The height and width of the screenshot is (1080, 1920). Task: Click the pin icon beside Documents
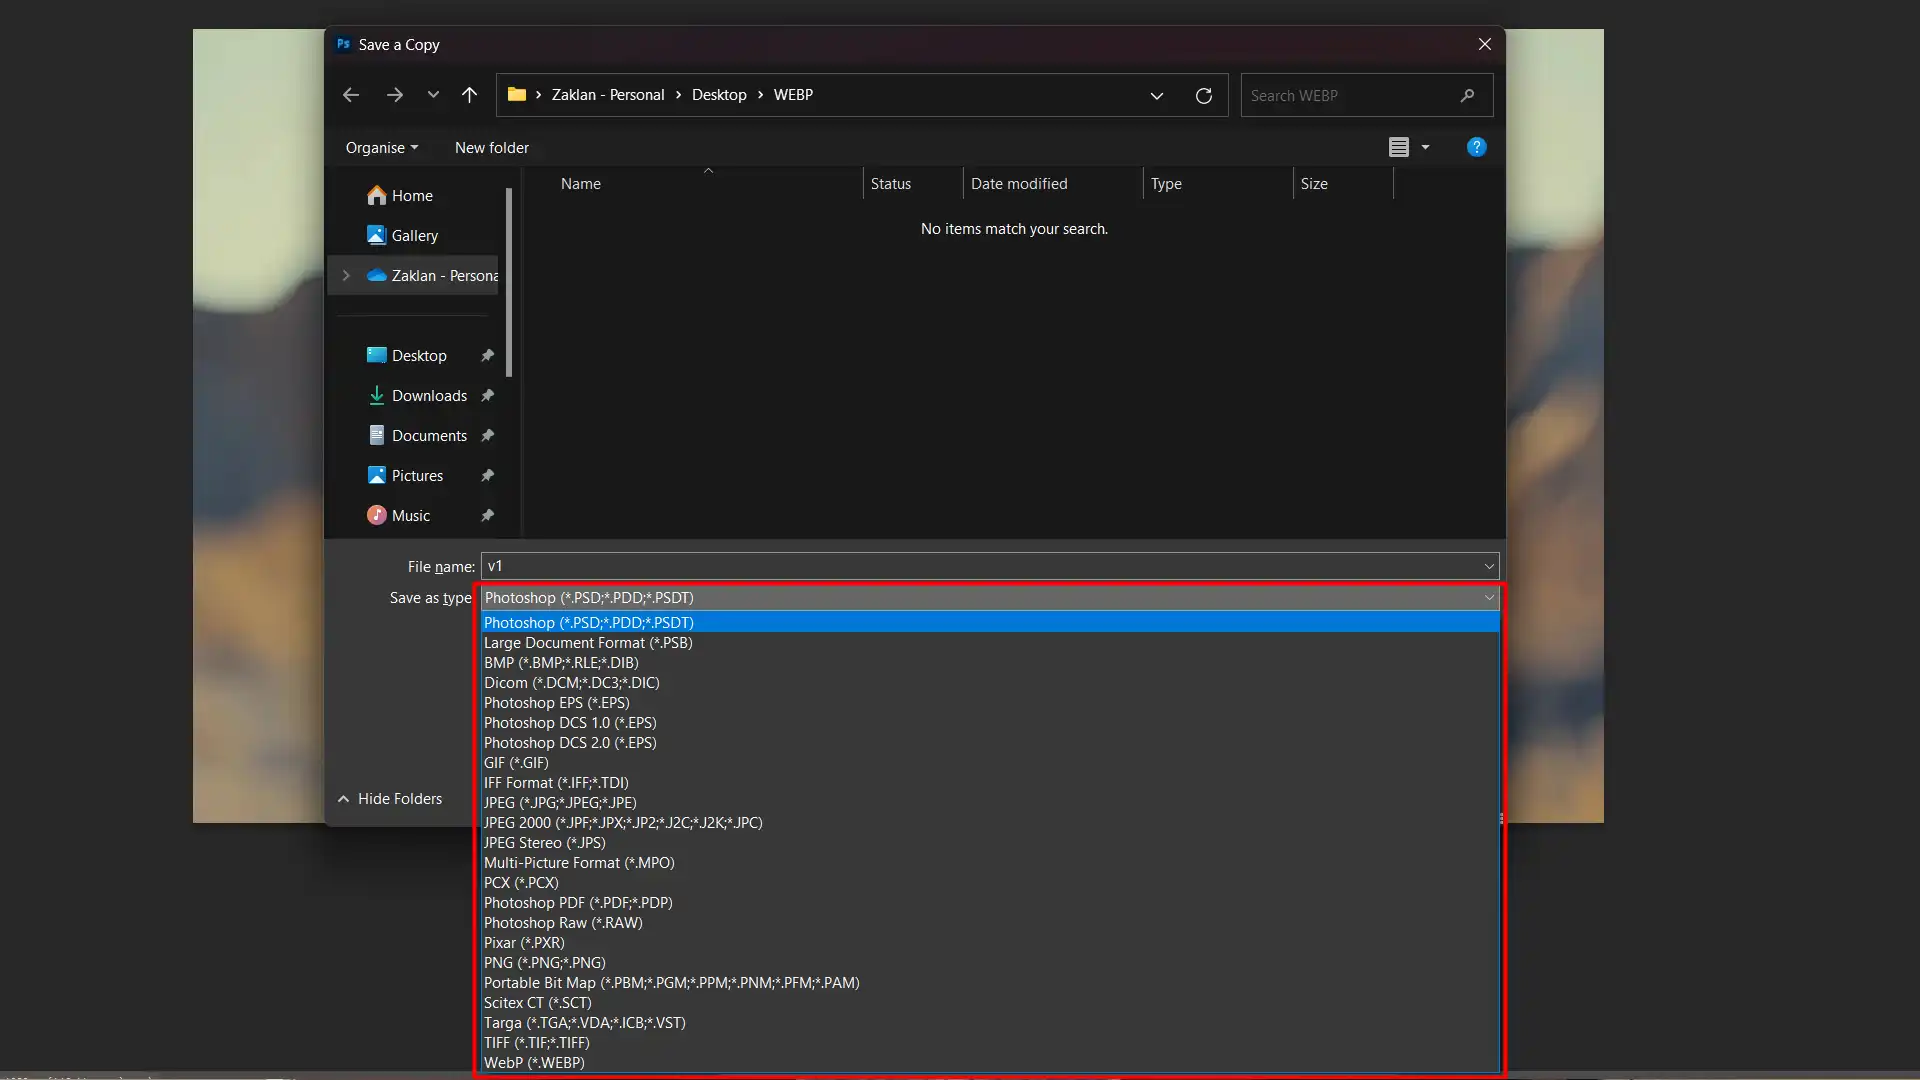487,436
